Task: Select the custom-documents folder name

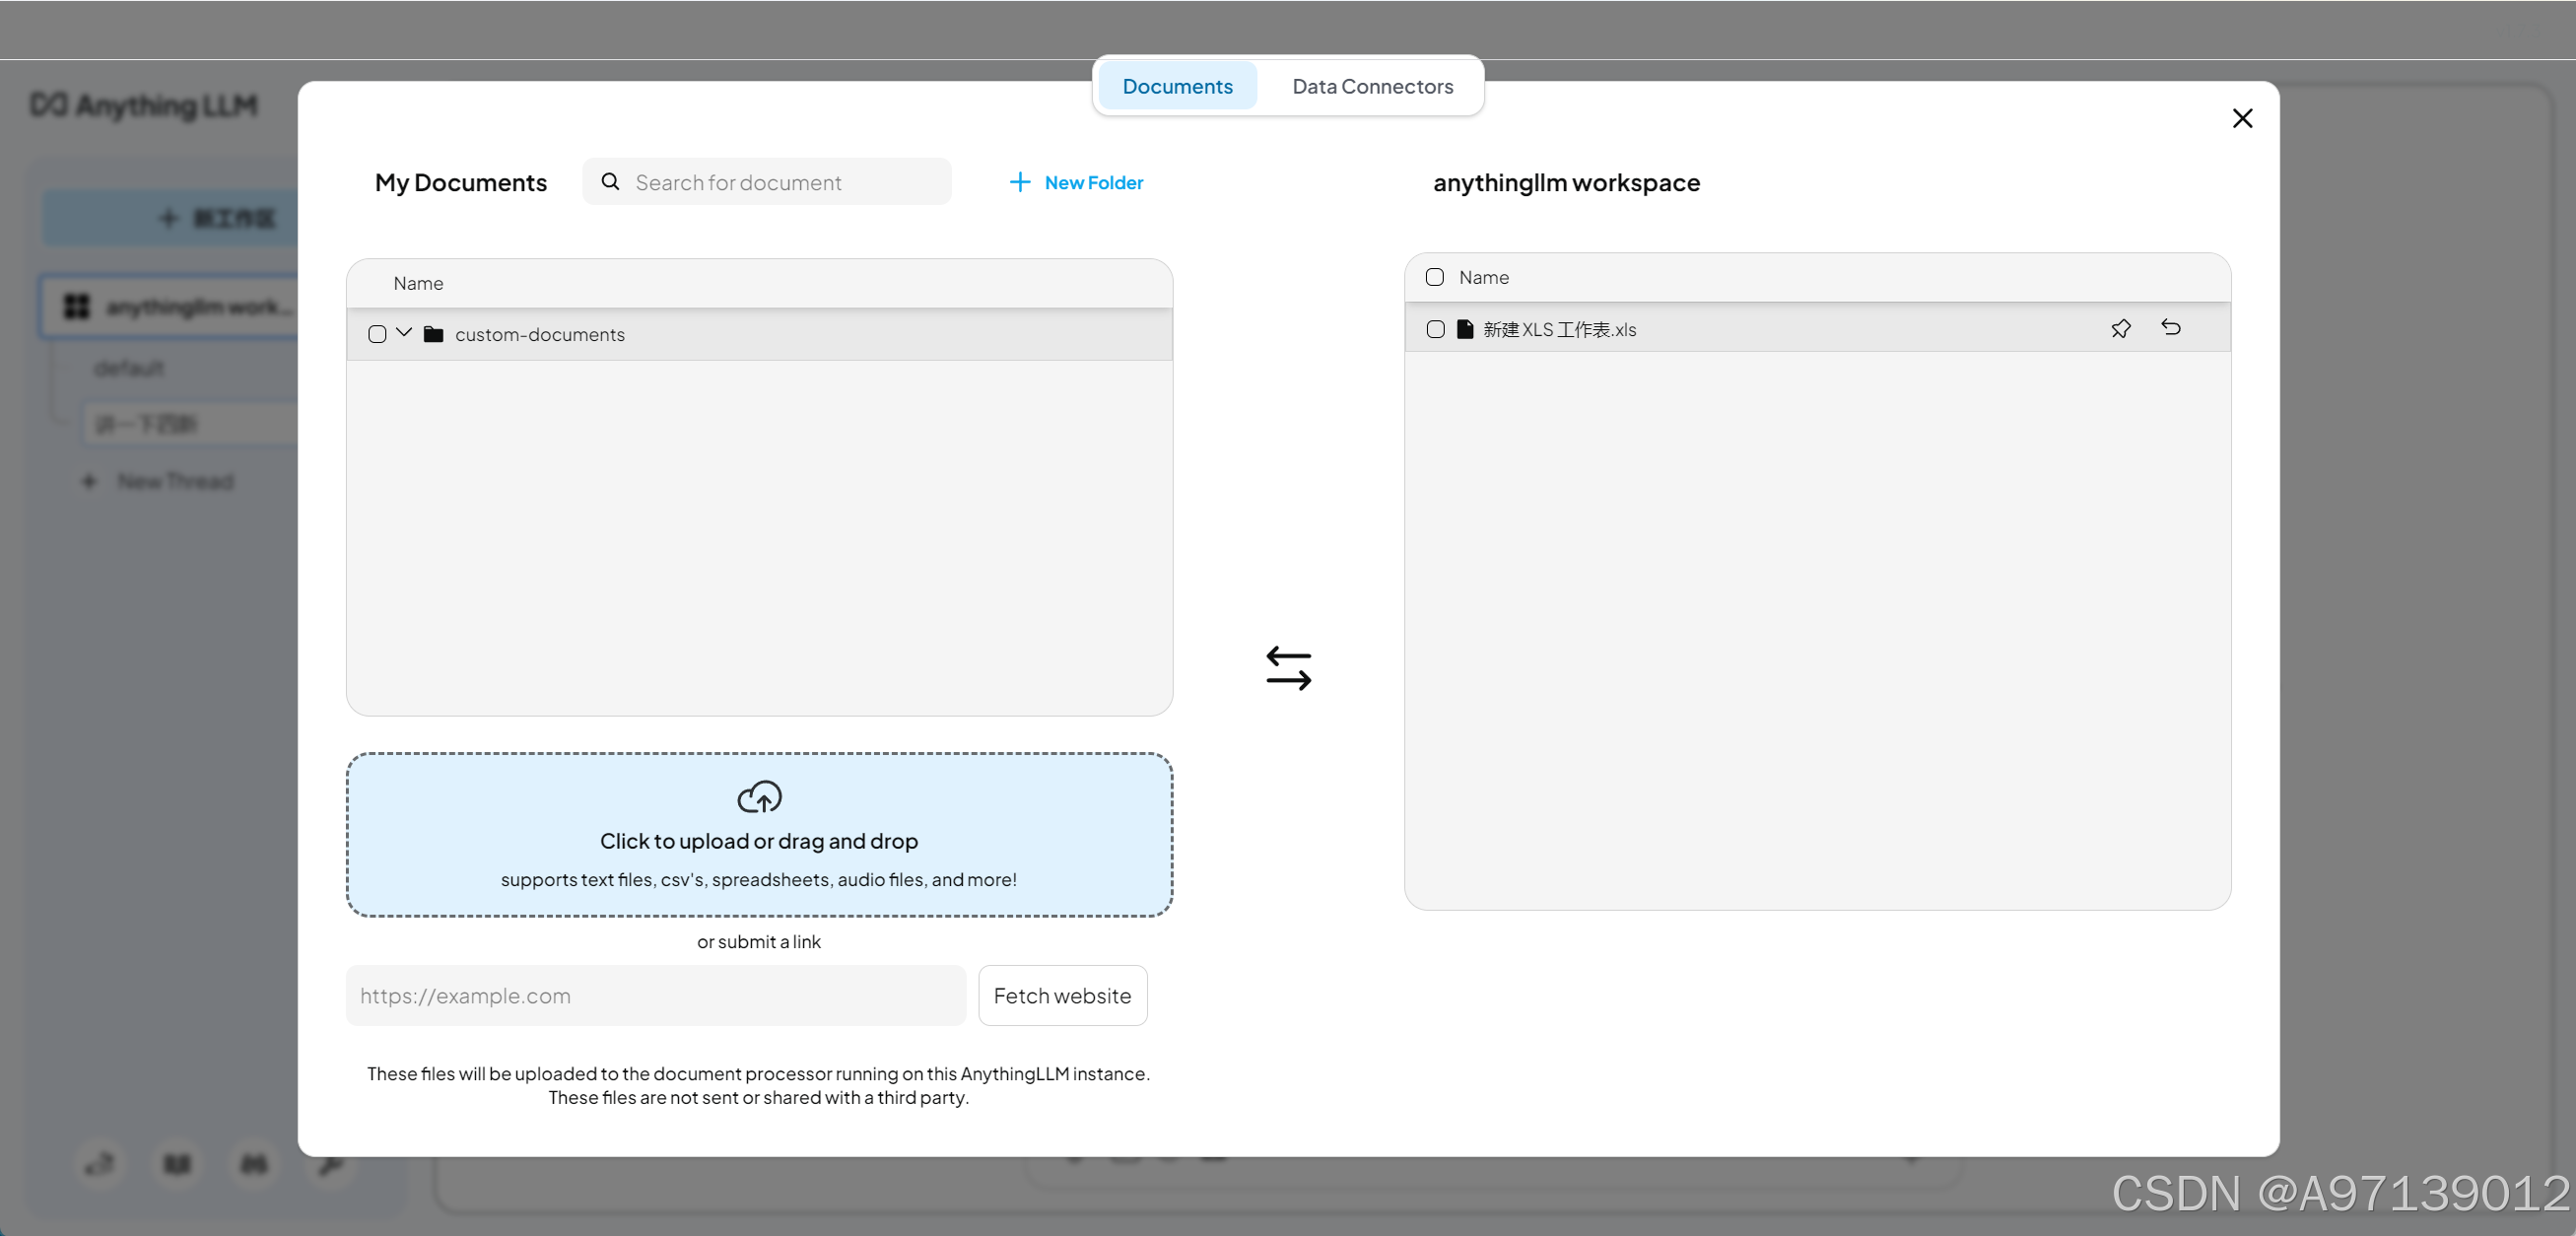Action: [540, 334]
